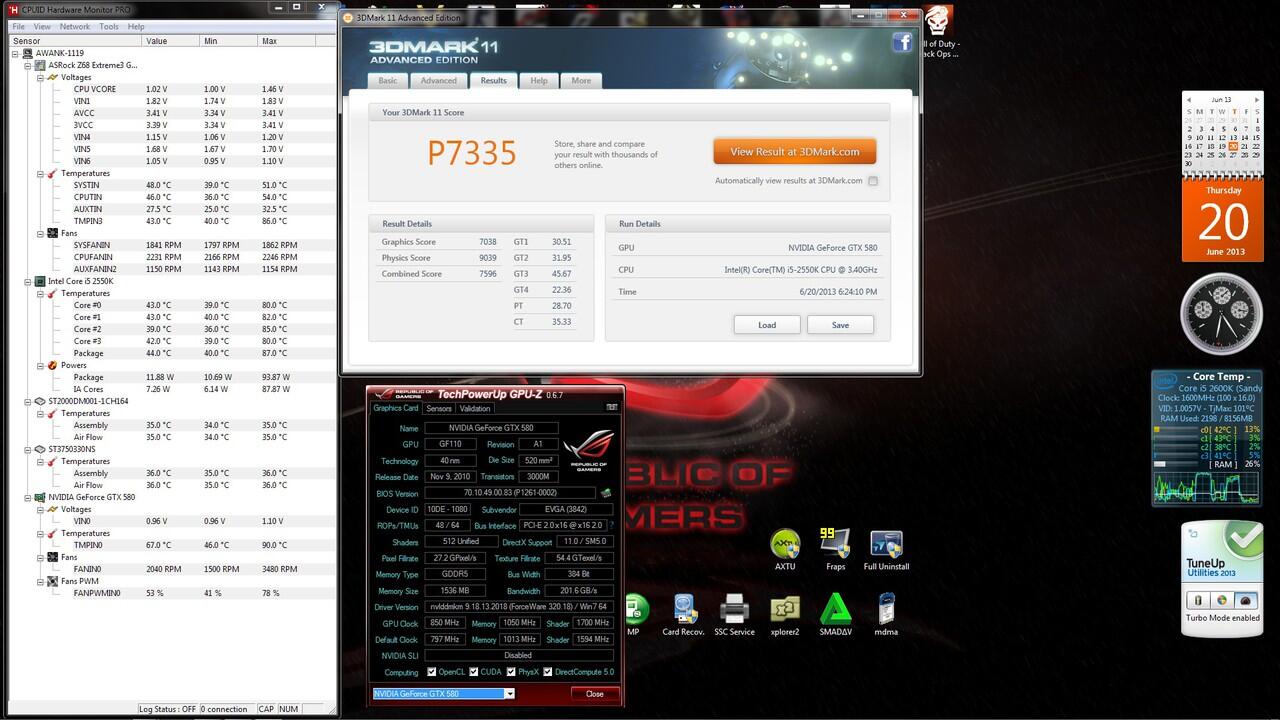Toggle CUDA checkbox in GPU-Z

click(473, 672)
